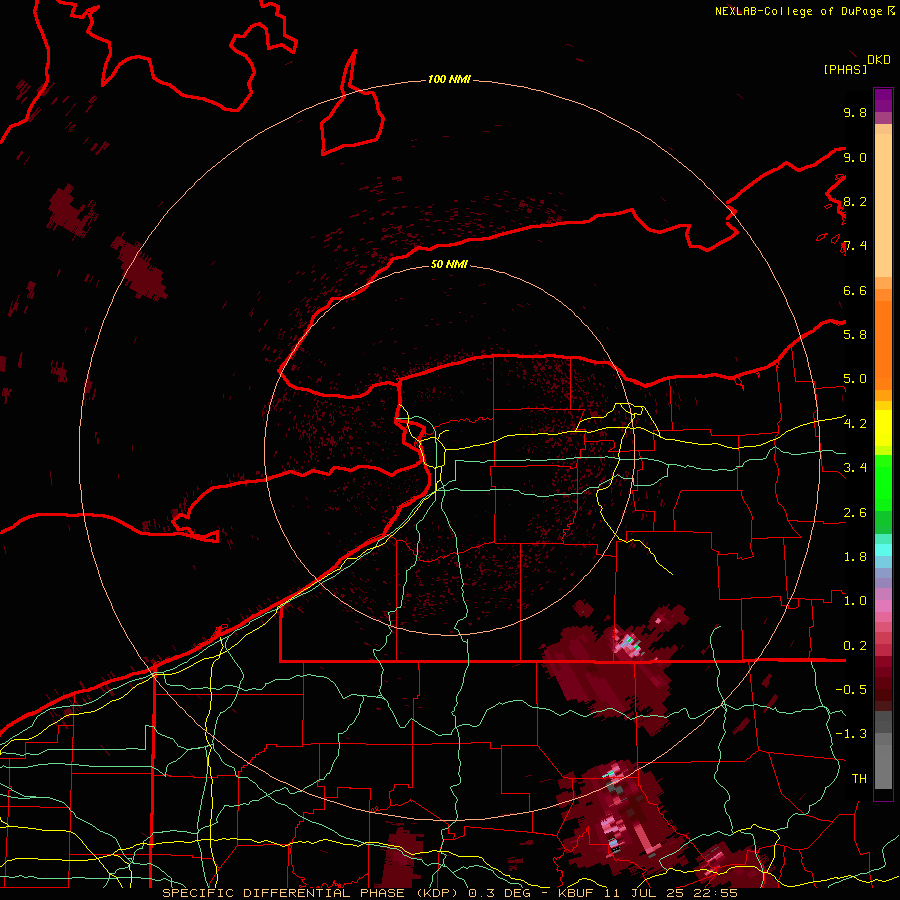Pick the orange band of the color bar

[x=883, y=344]
